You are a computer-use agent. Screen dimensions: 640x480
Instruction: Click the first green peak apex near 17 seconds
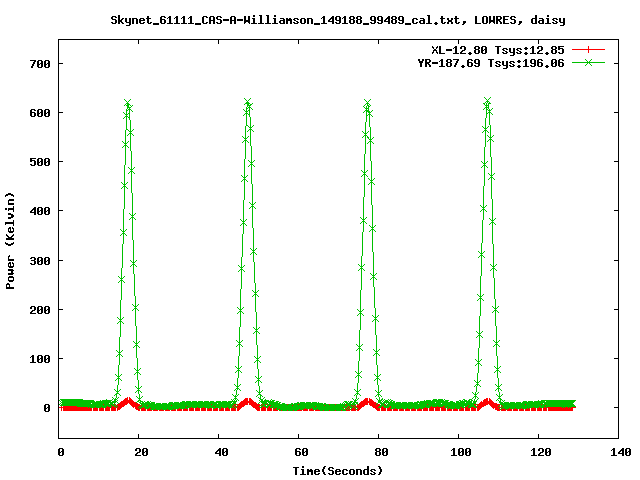point(128,103)
